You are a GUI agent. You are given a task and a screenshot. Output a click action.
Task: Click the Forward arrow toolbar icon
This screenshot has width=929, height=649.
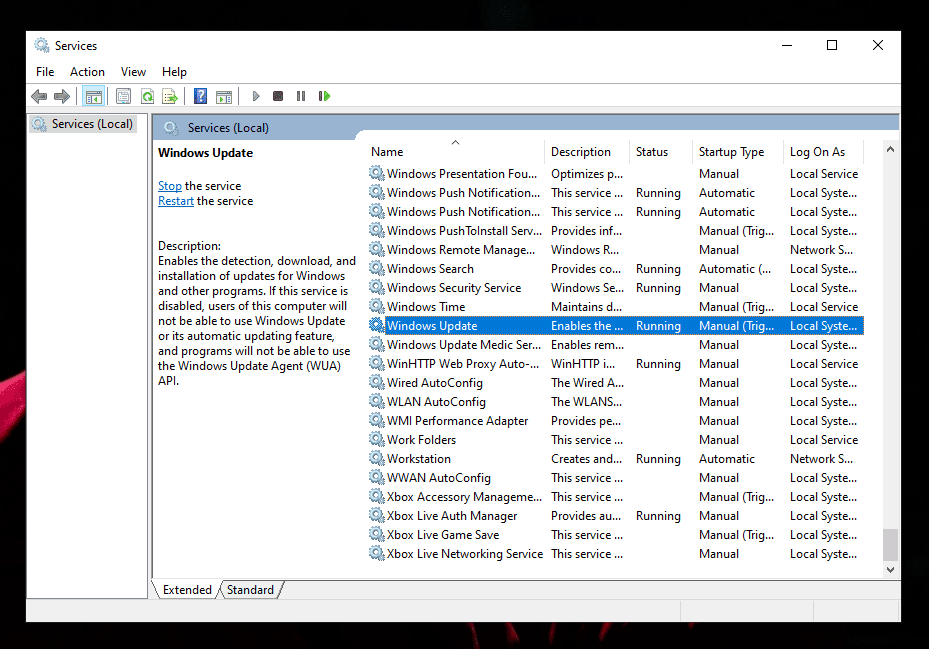point(62,96)
